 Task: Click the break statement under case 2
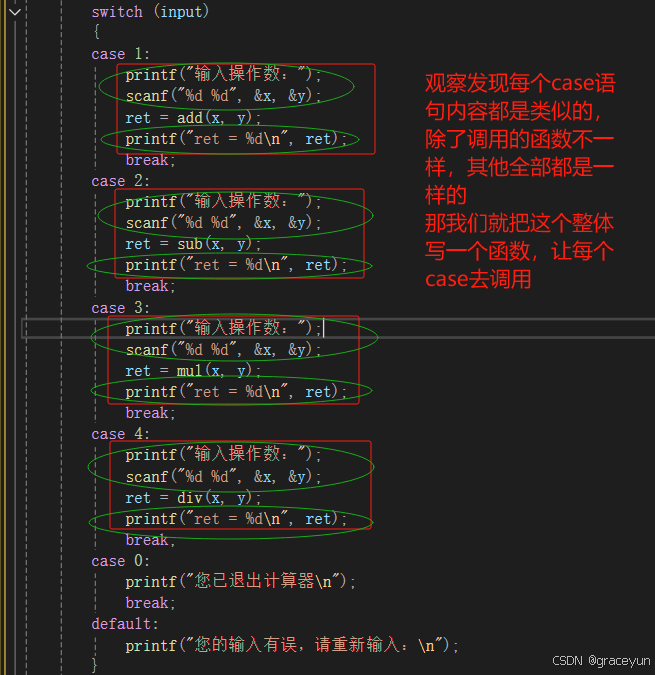click(150, 286)
